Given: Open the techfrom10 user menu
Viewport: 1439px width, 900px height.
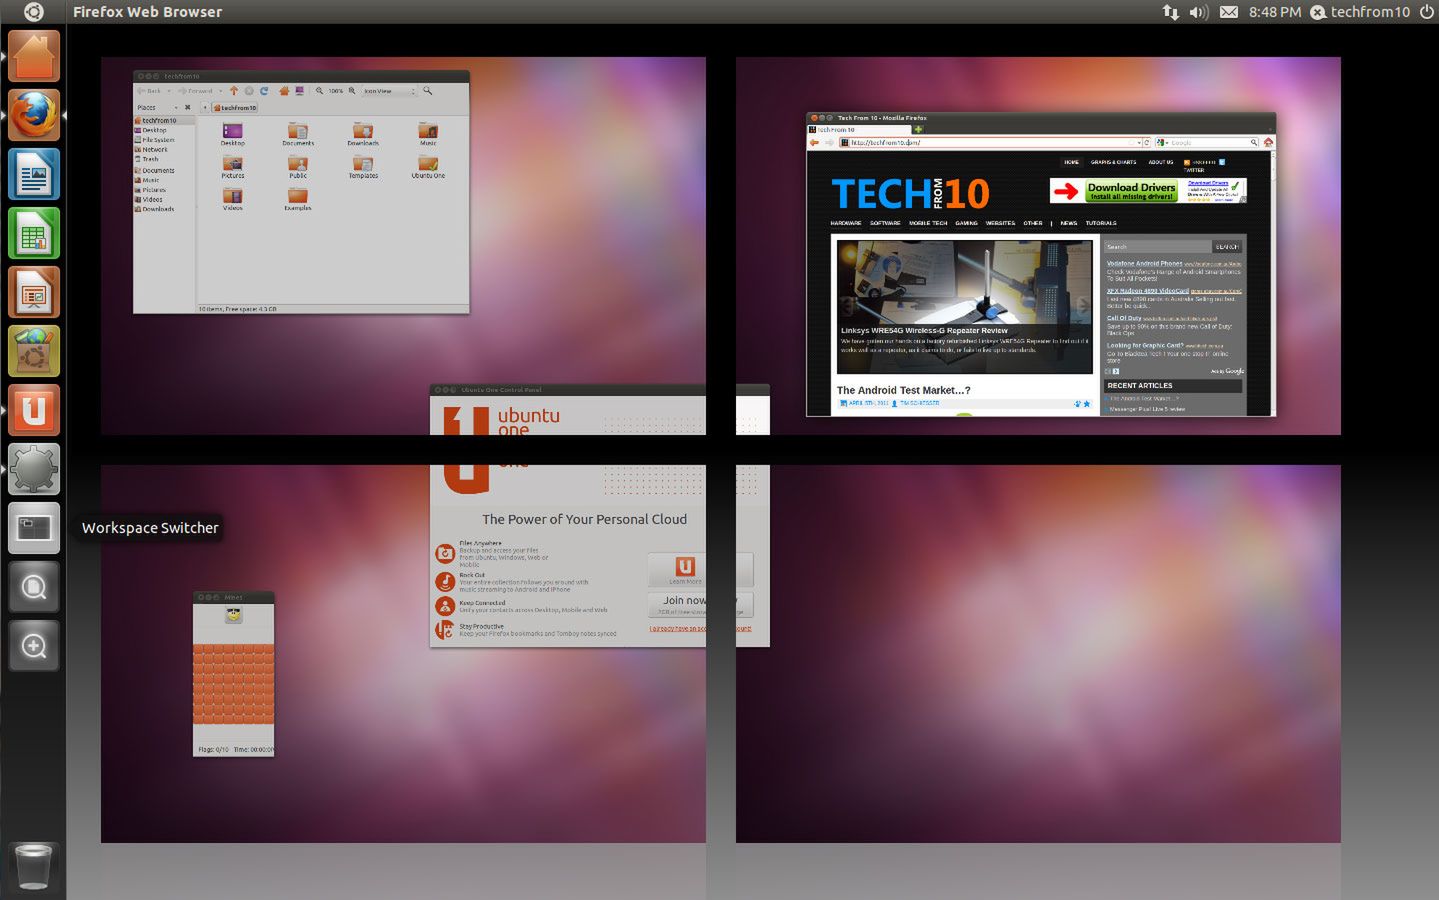Looking at the screenshot, I should pyautogui.click(x=1360, y=12).
